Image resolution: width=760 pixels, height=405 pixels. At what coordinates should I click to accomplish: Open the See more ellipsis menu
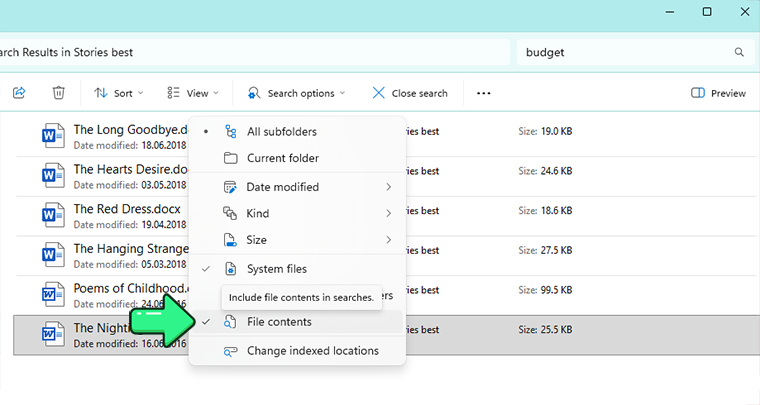484,93
